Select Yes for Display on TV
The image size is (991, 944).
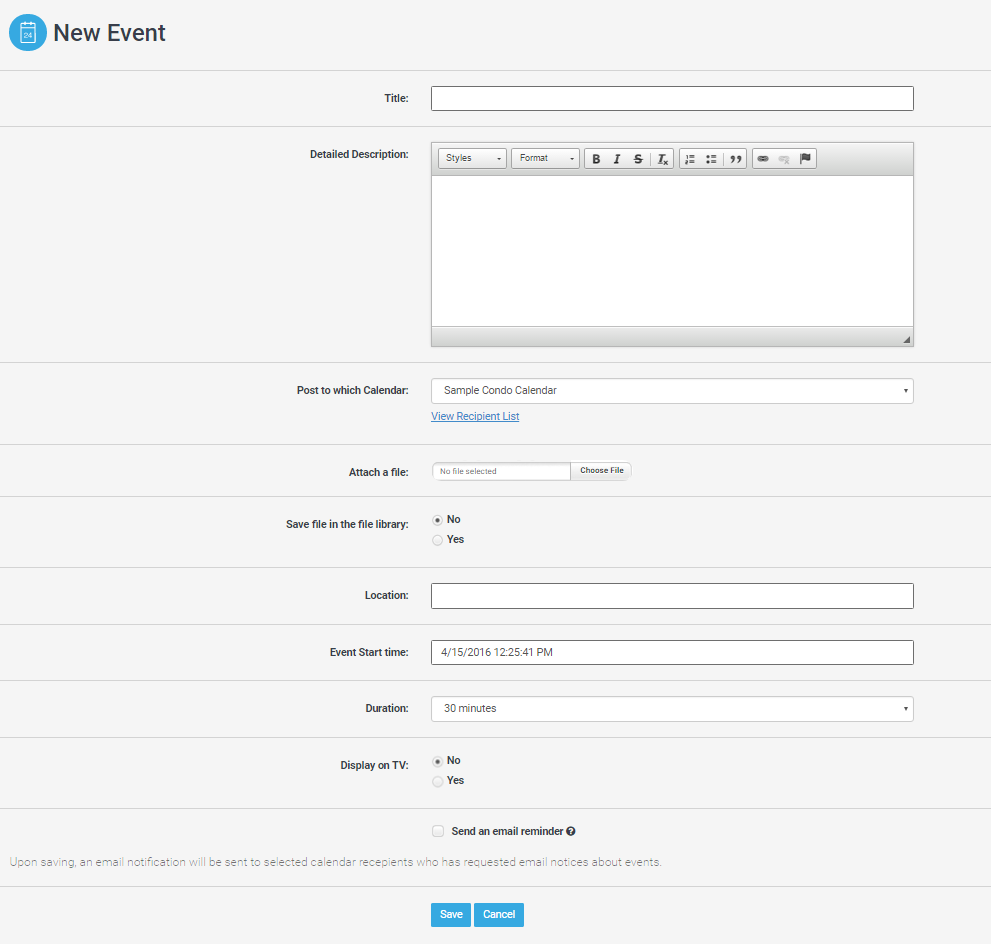click(438, 781)
